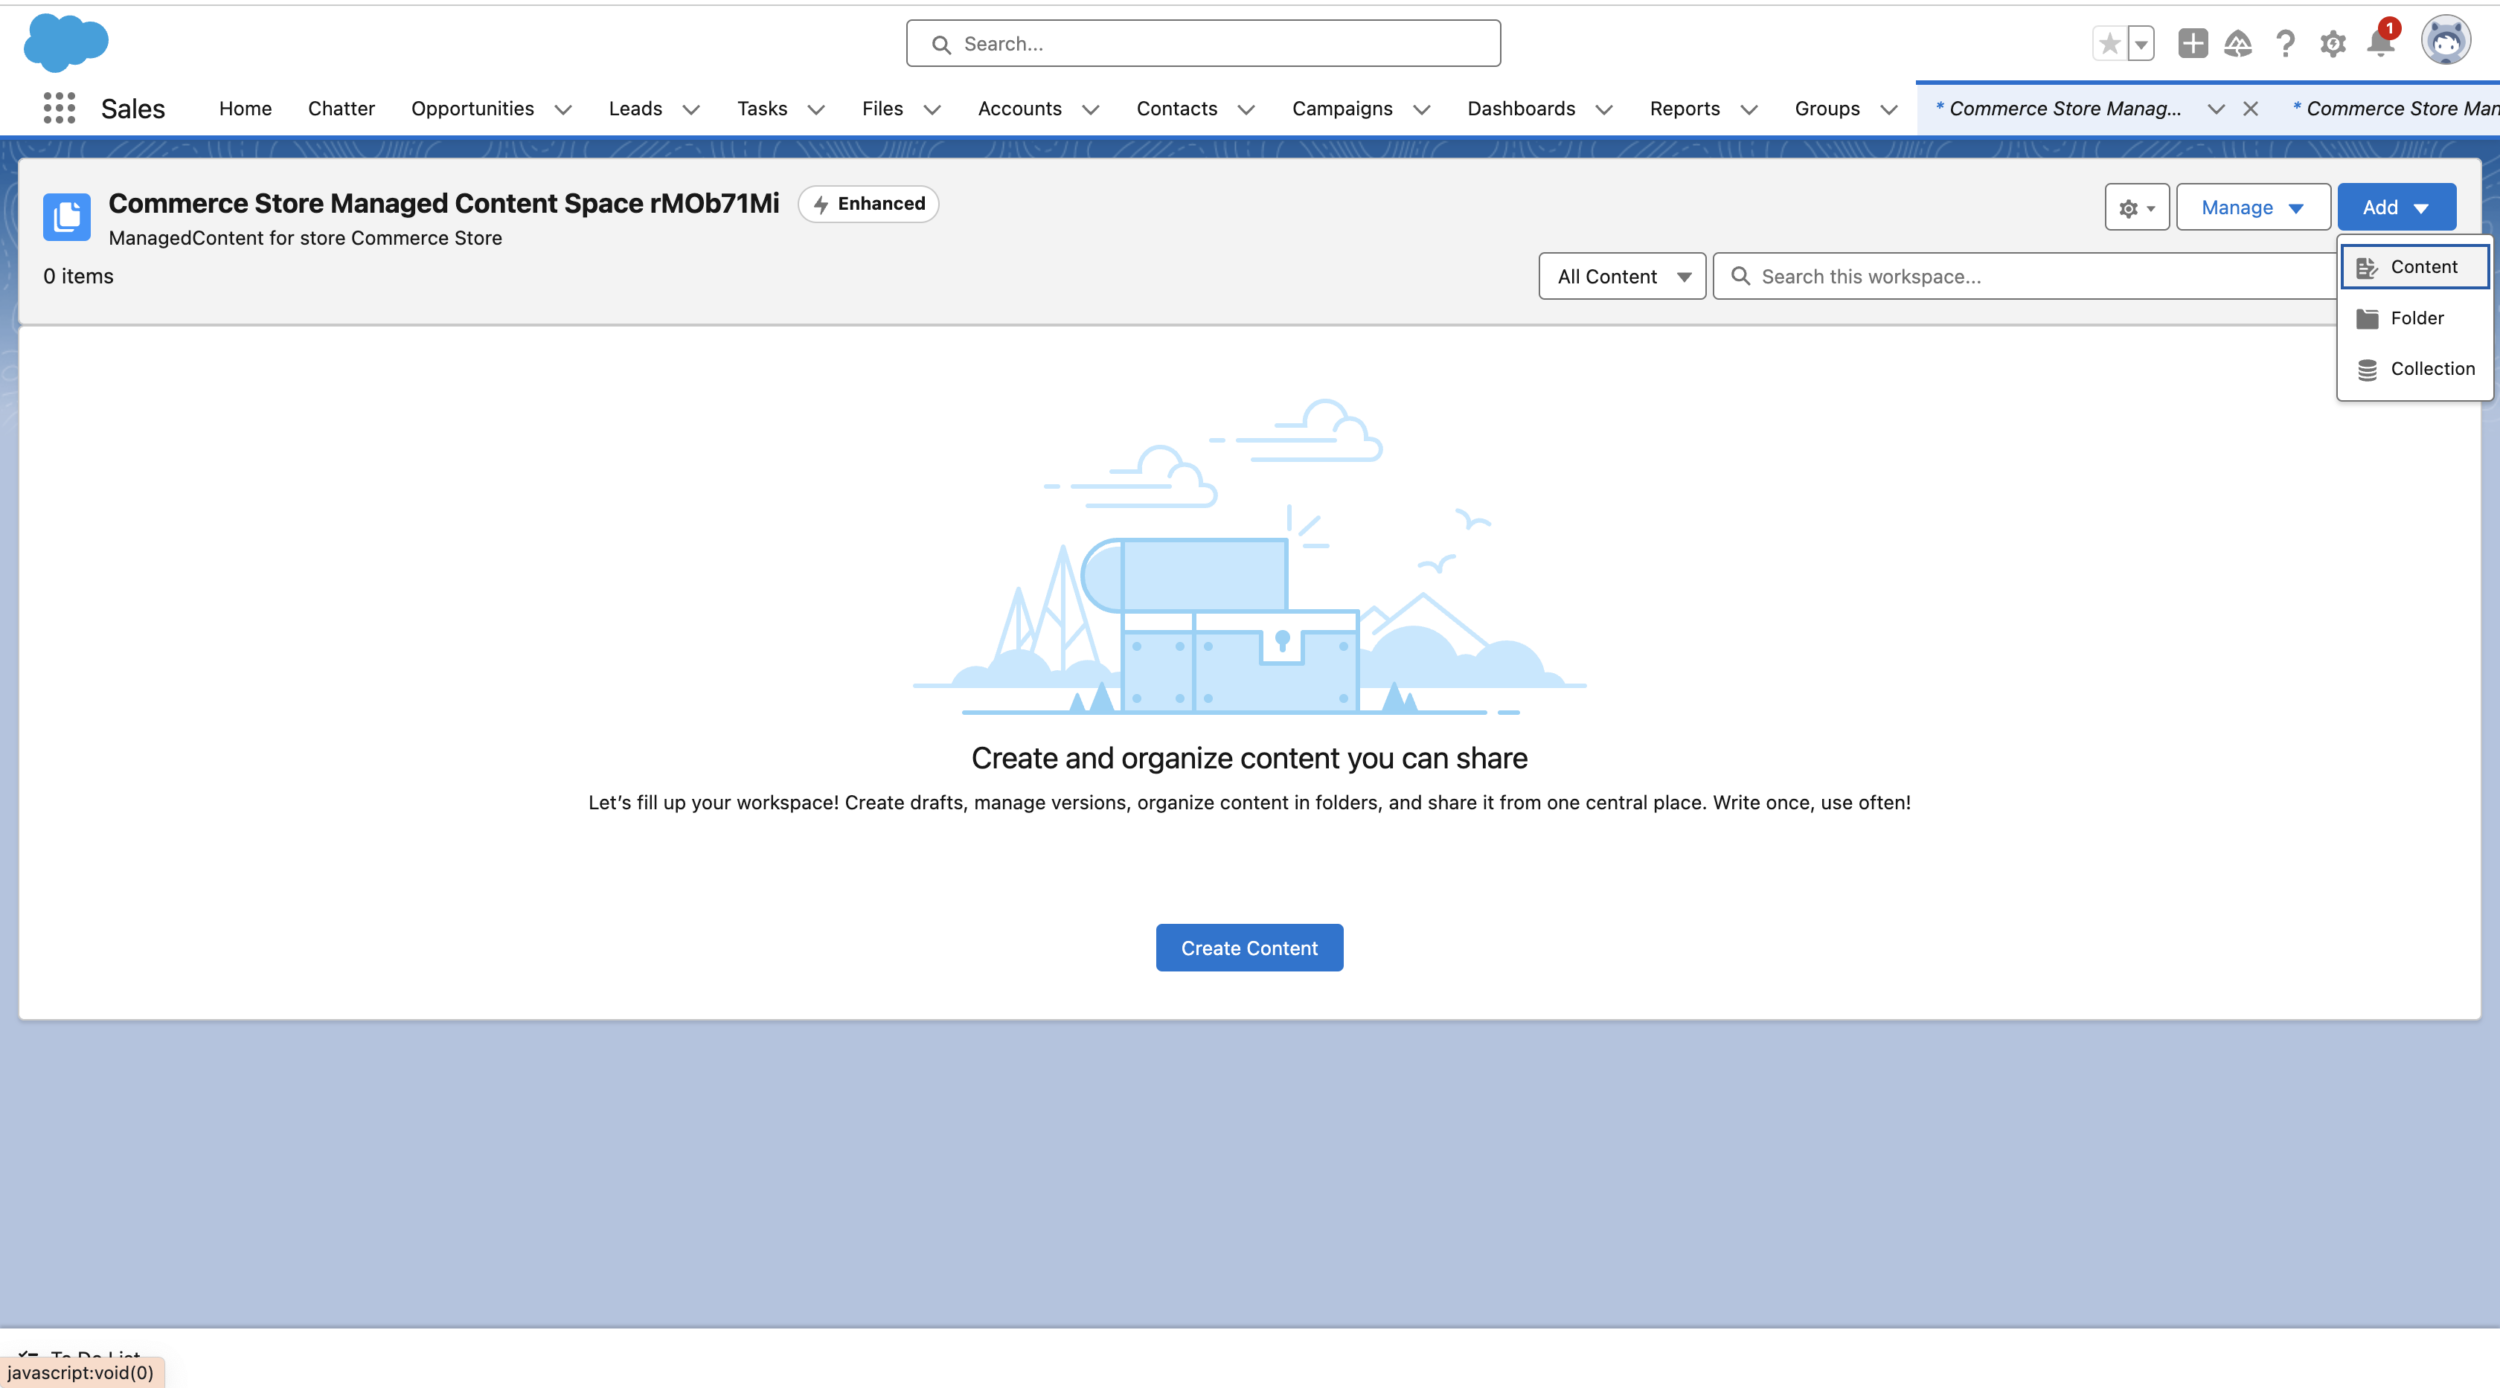
Task: Open the user avatar profile menu
Action: [2445, 42]
